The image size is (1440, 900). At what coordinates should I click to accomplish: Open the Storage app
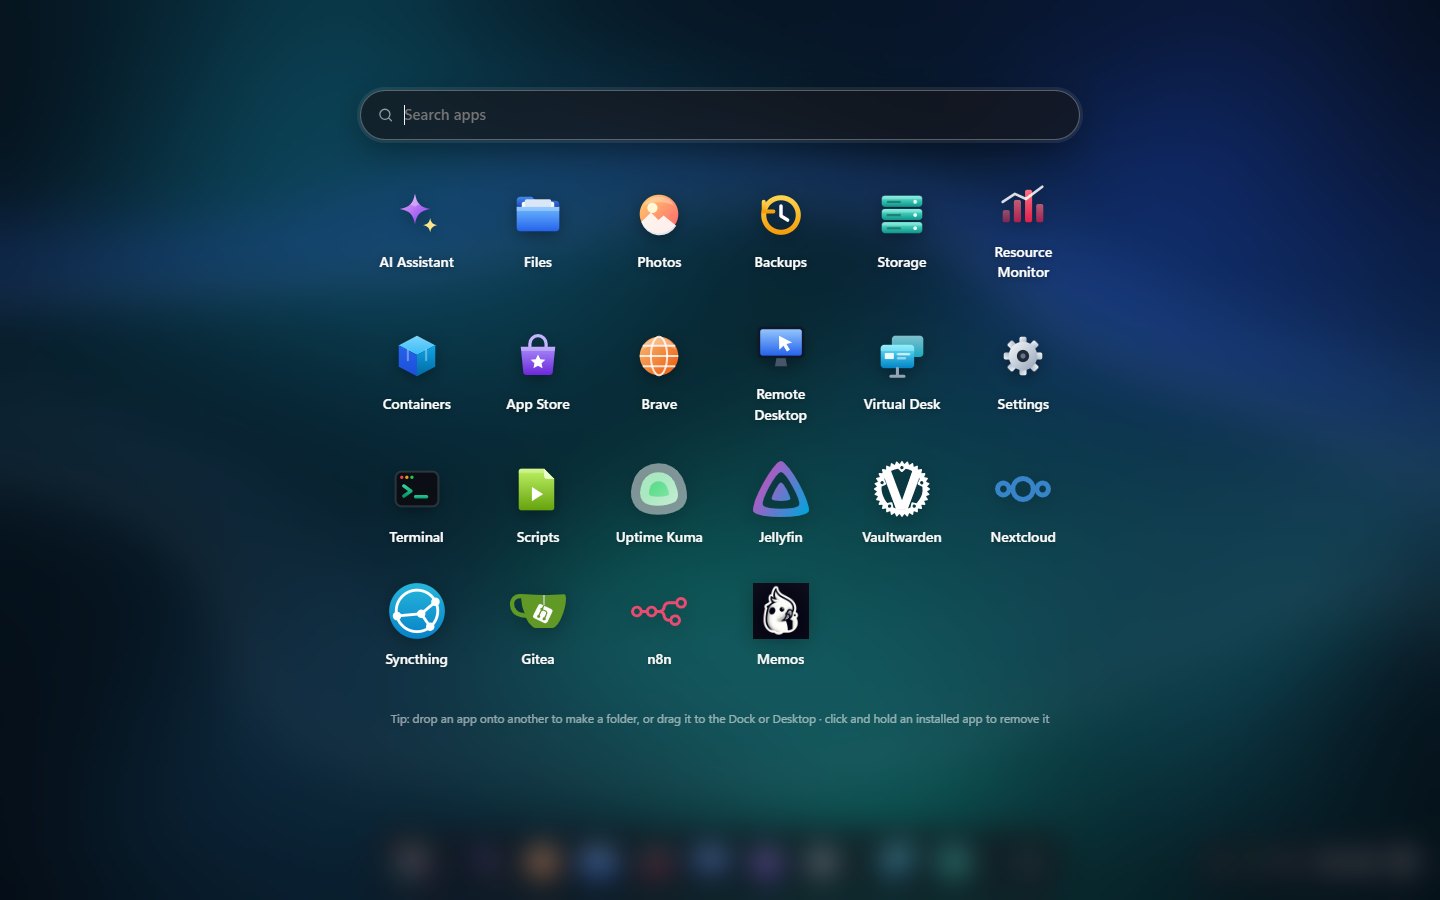point(902,214)
